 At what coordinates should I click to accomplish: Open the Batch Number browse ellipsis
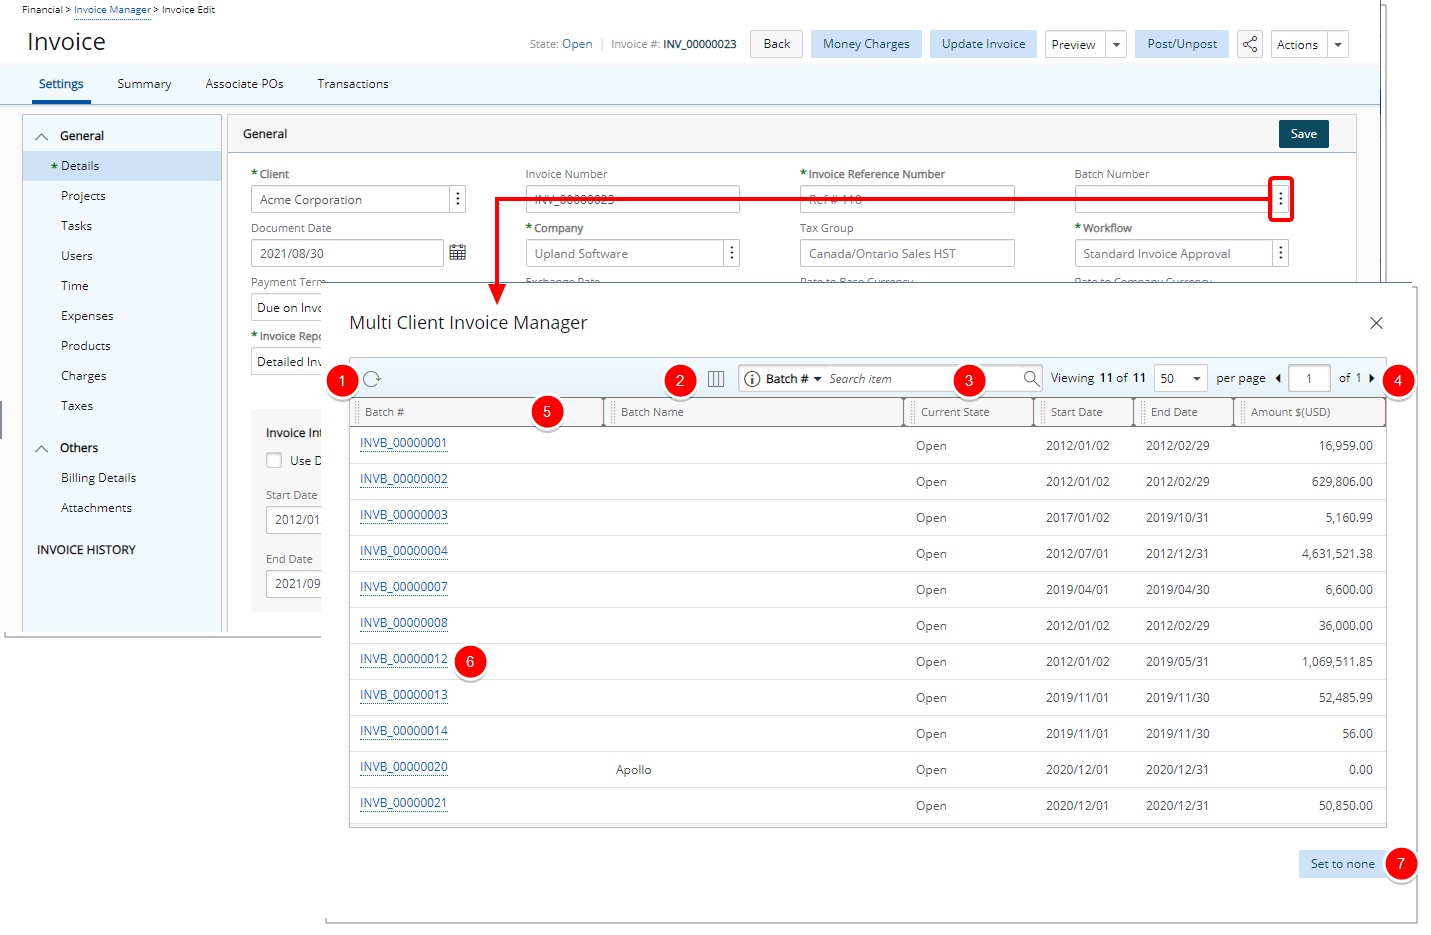pyautogui.click(x=1280, y=199)
